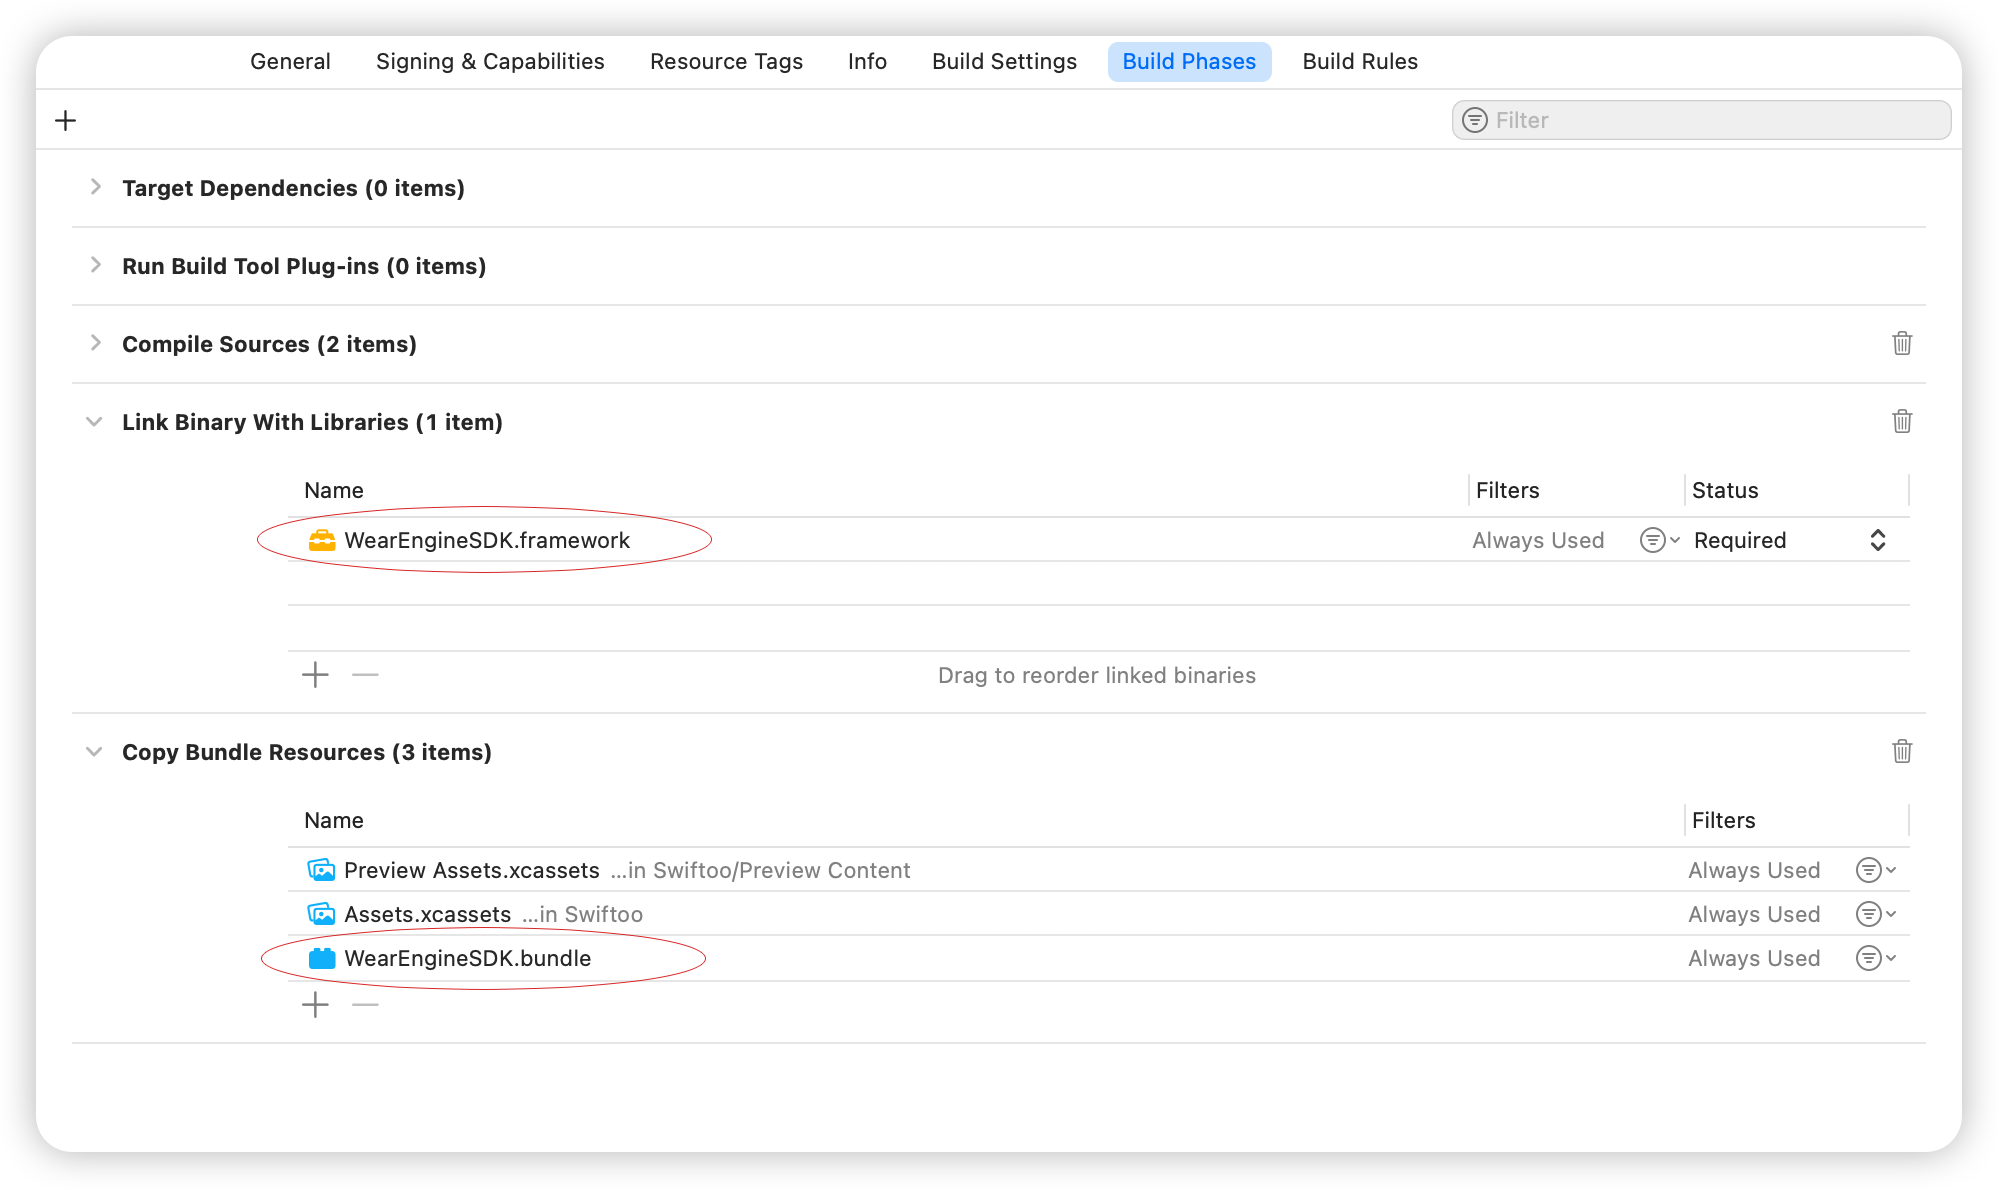Click the WearEngineSDK.bundle blue brick icon

pyautogui.click(x=322, y=958)
